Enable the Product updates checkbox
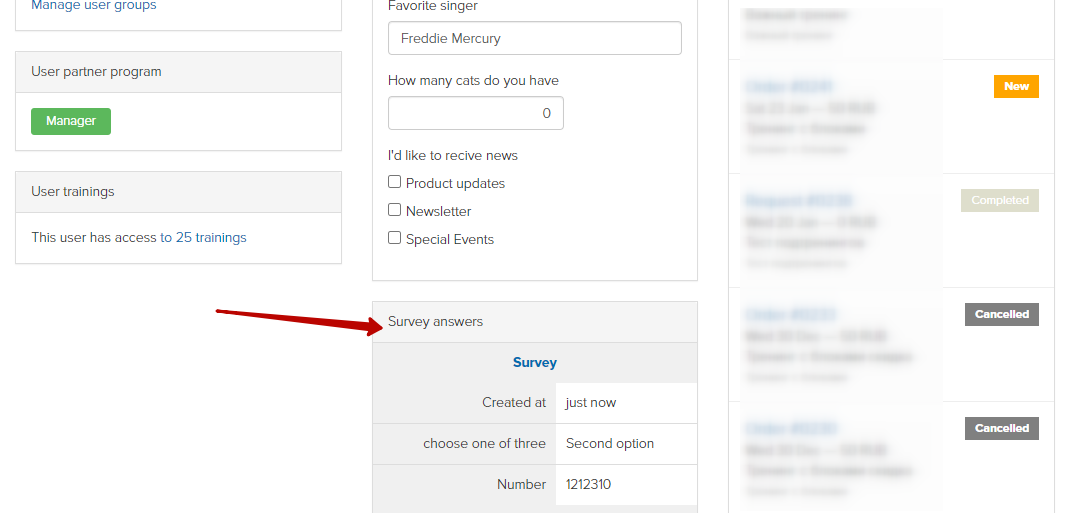The width and height of the screenshot is (1071, 513). click(x=394, y=182)
